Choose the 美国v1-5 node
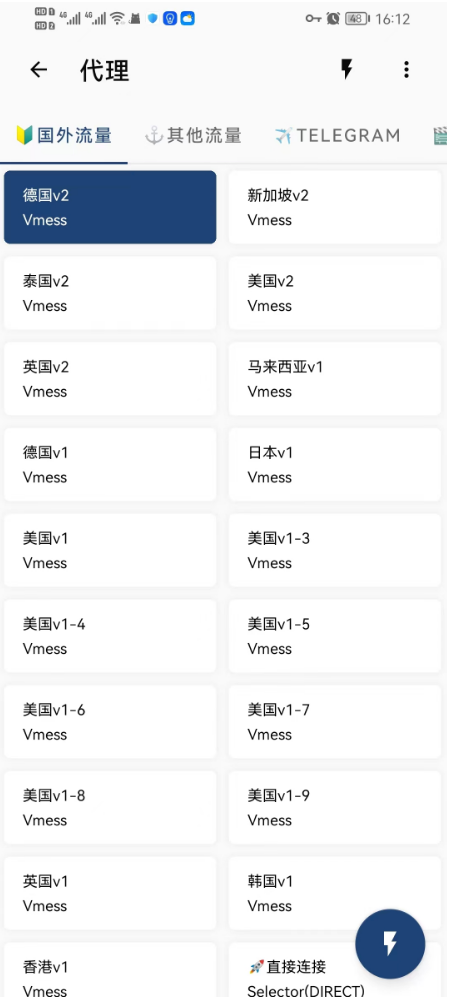The height and width of the screenshot is (997, 449). coord(335,636)
